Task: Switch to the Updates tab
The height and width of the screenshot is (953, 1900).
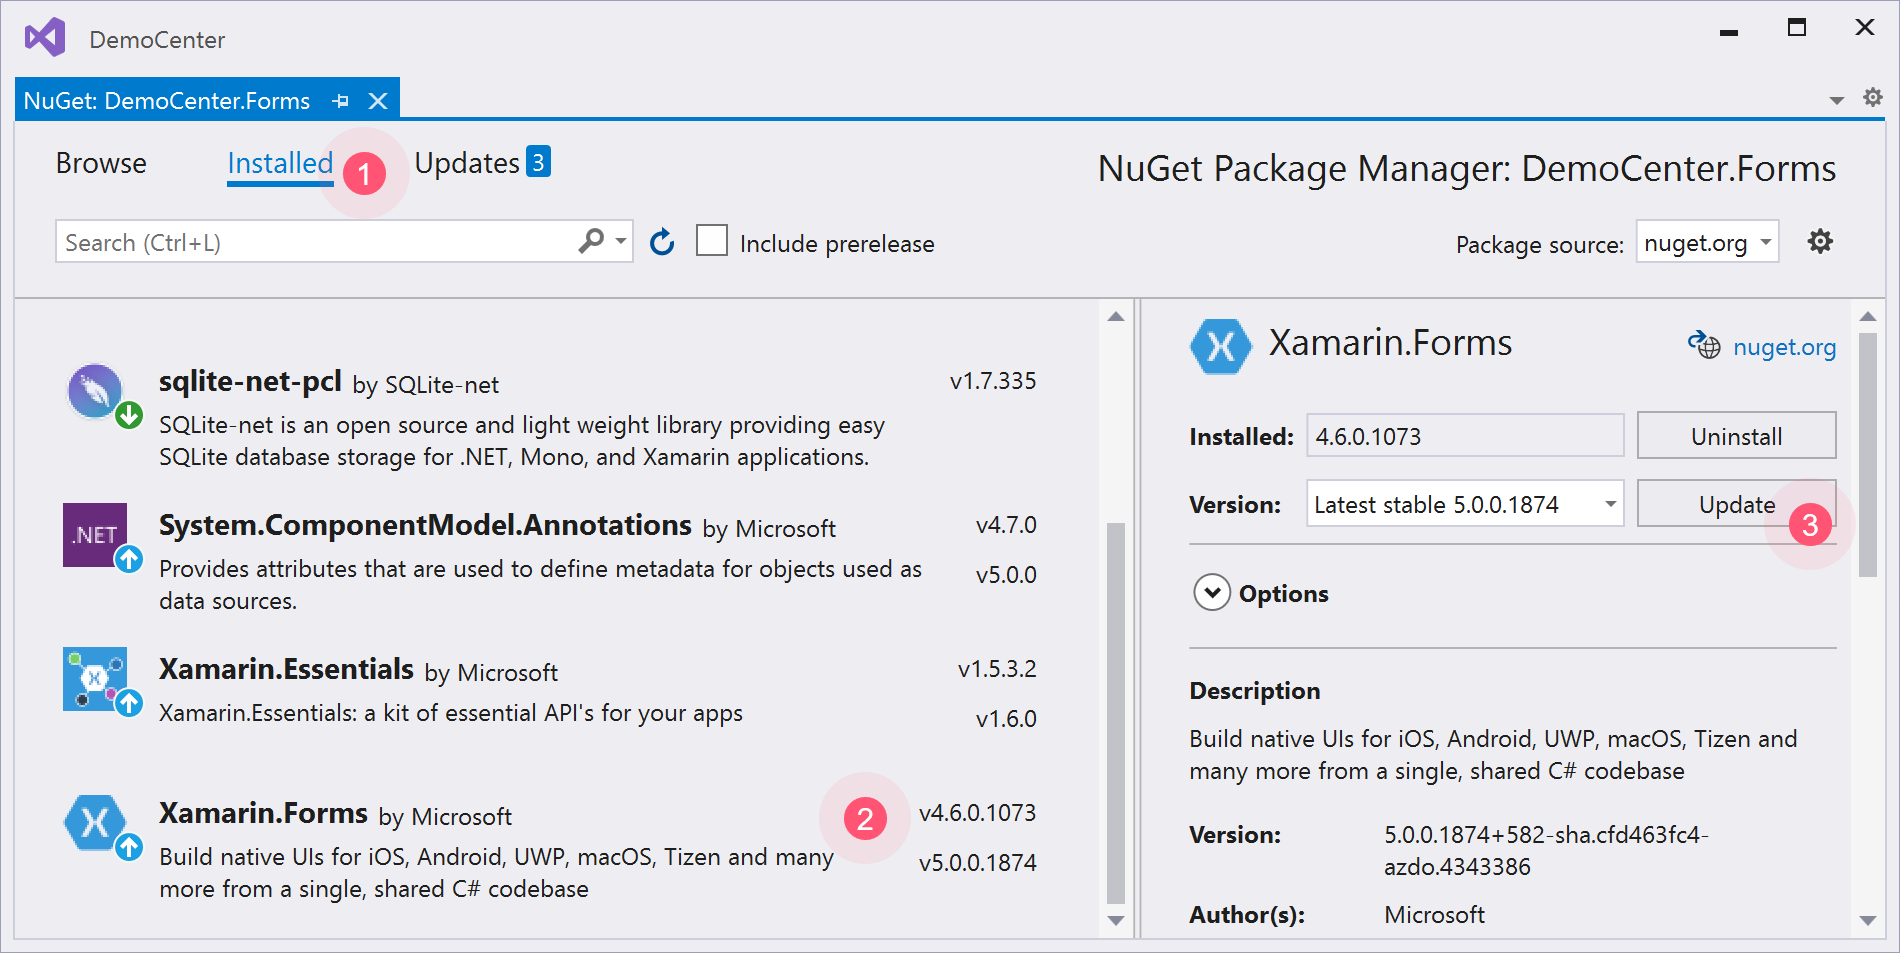Action: pos(467,163)
